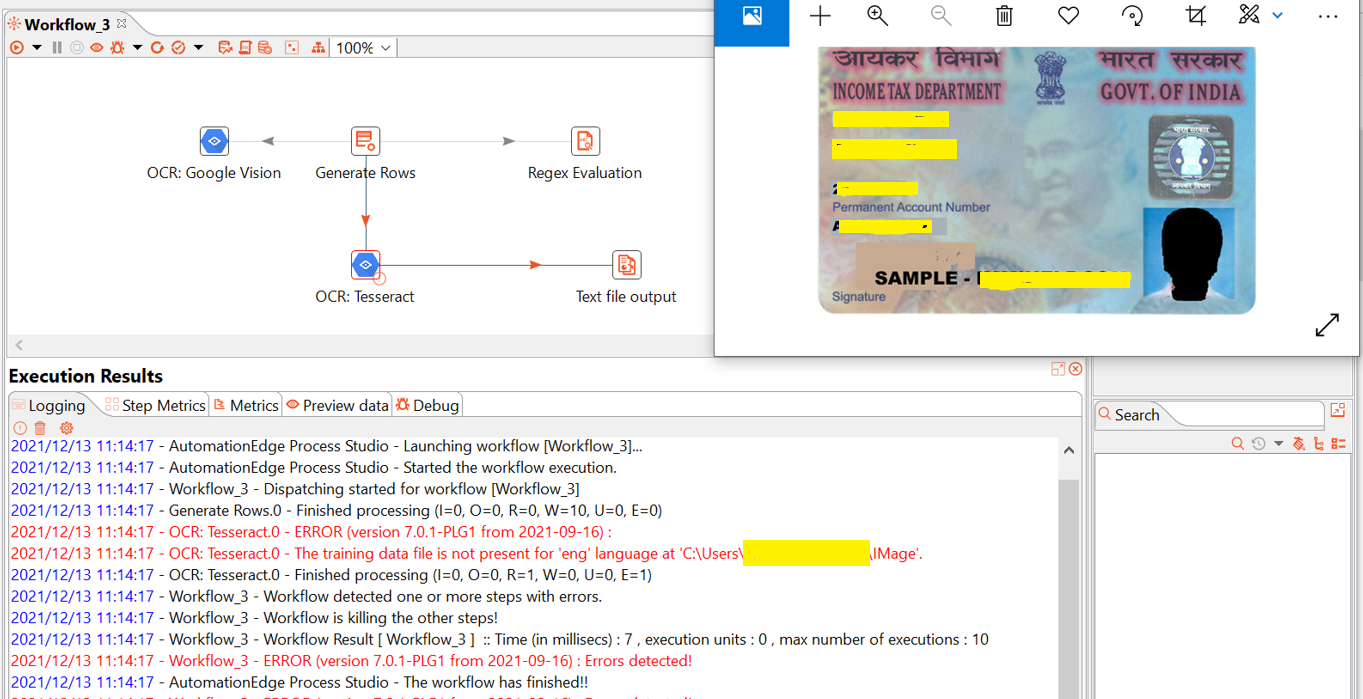Click the search history clock icon
The width and height of the screenshot is (1363, 699).
[x=1259, y=443]
